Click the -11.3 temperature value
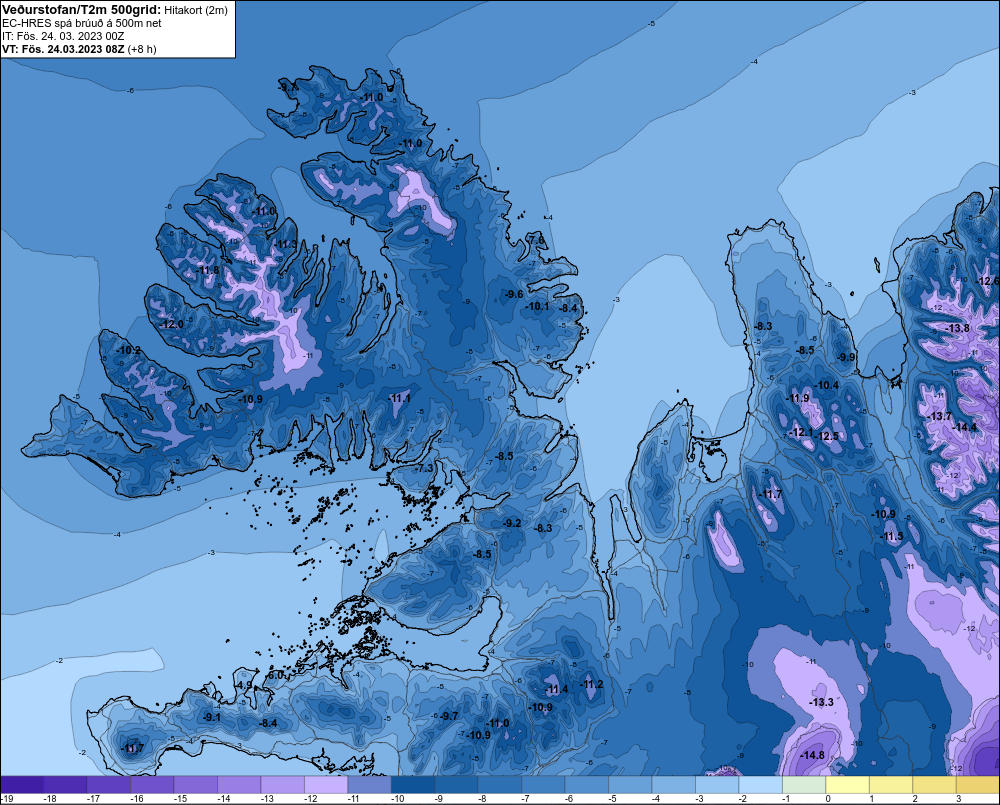1000x805 pixels. [x=286, y=244]
